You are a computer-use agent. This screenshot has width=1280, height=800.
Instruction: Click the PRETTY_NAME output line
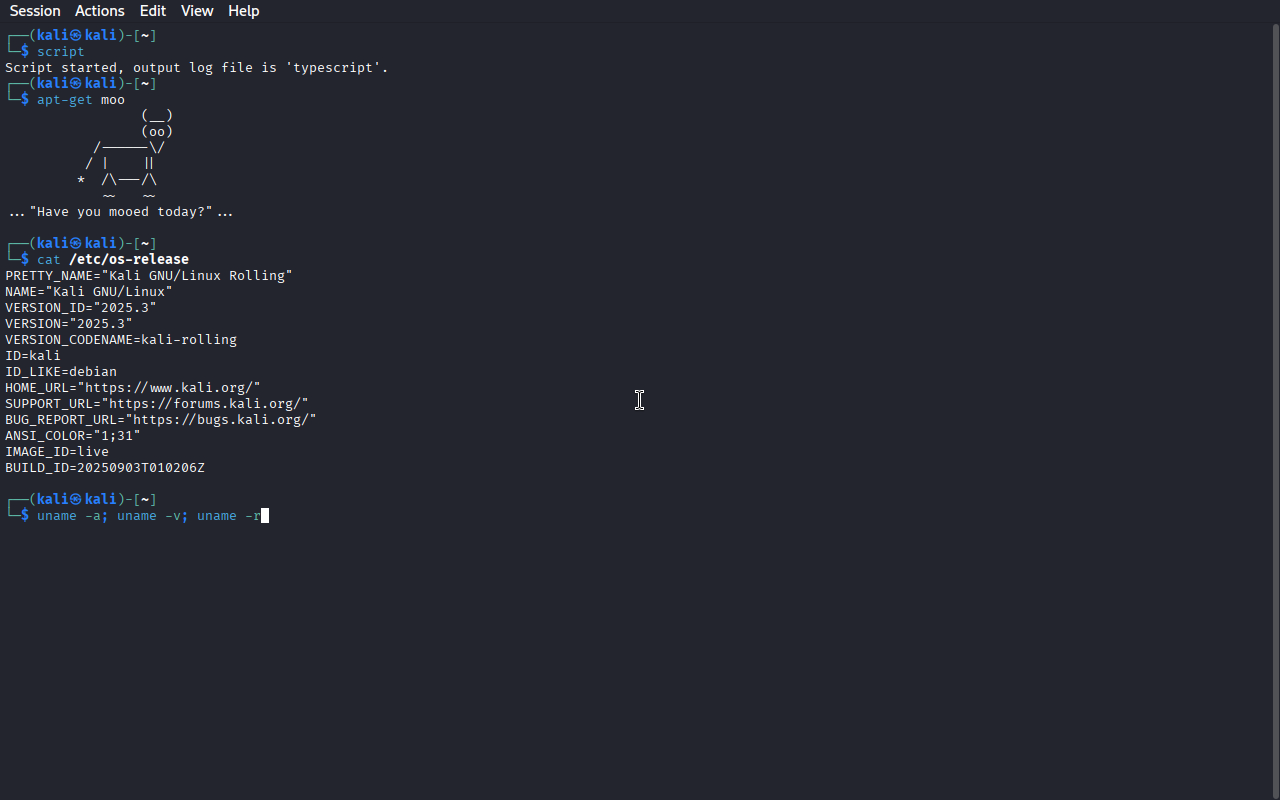click(149, 275)
